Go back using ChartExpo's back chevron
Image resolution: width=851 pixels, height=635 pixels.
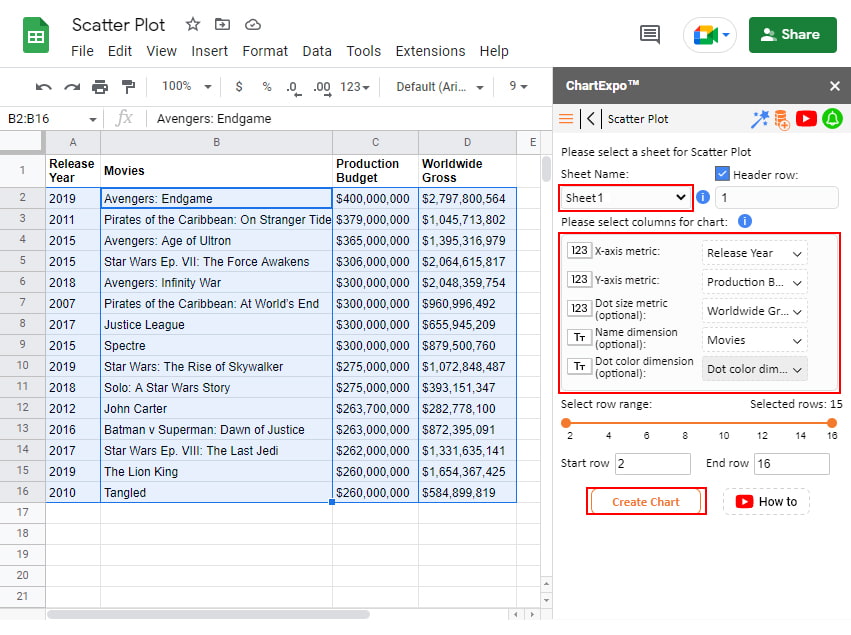(593, 118)
